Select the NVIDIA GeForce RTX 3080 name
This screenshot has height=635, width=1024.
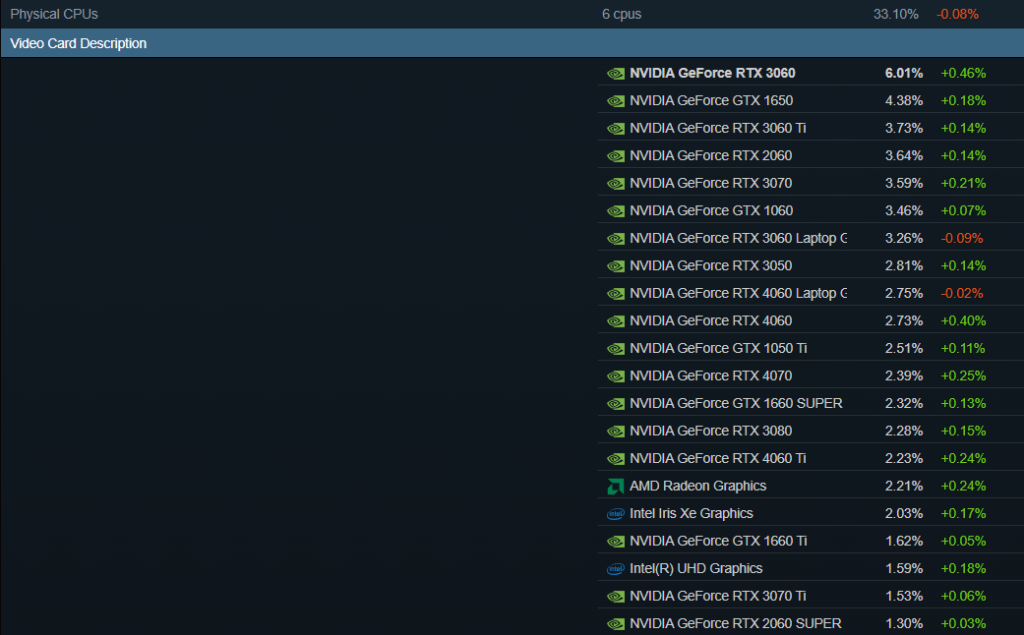coord(711,431)
